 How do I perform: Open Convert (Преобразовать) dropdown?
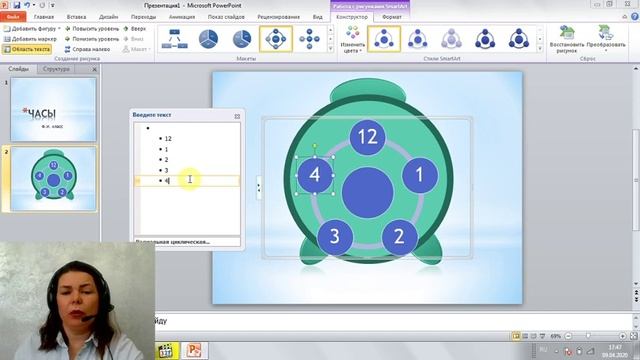[606, 39]
